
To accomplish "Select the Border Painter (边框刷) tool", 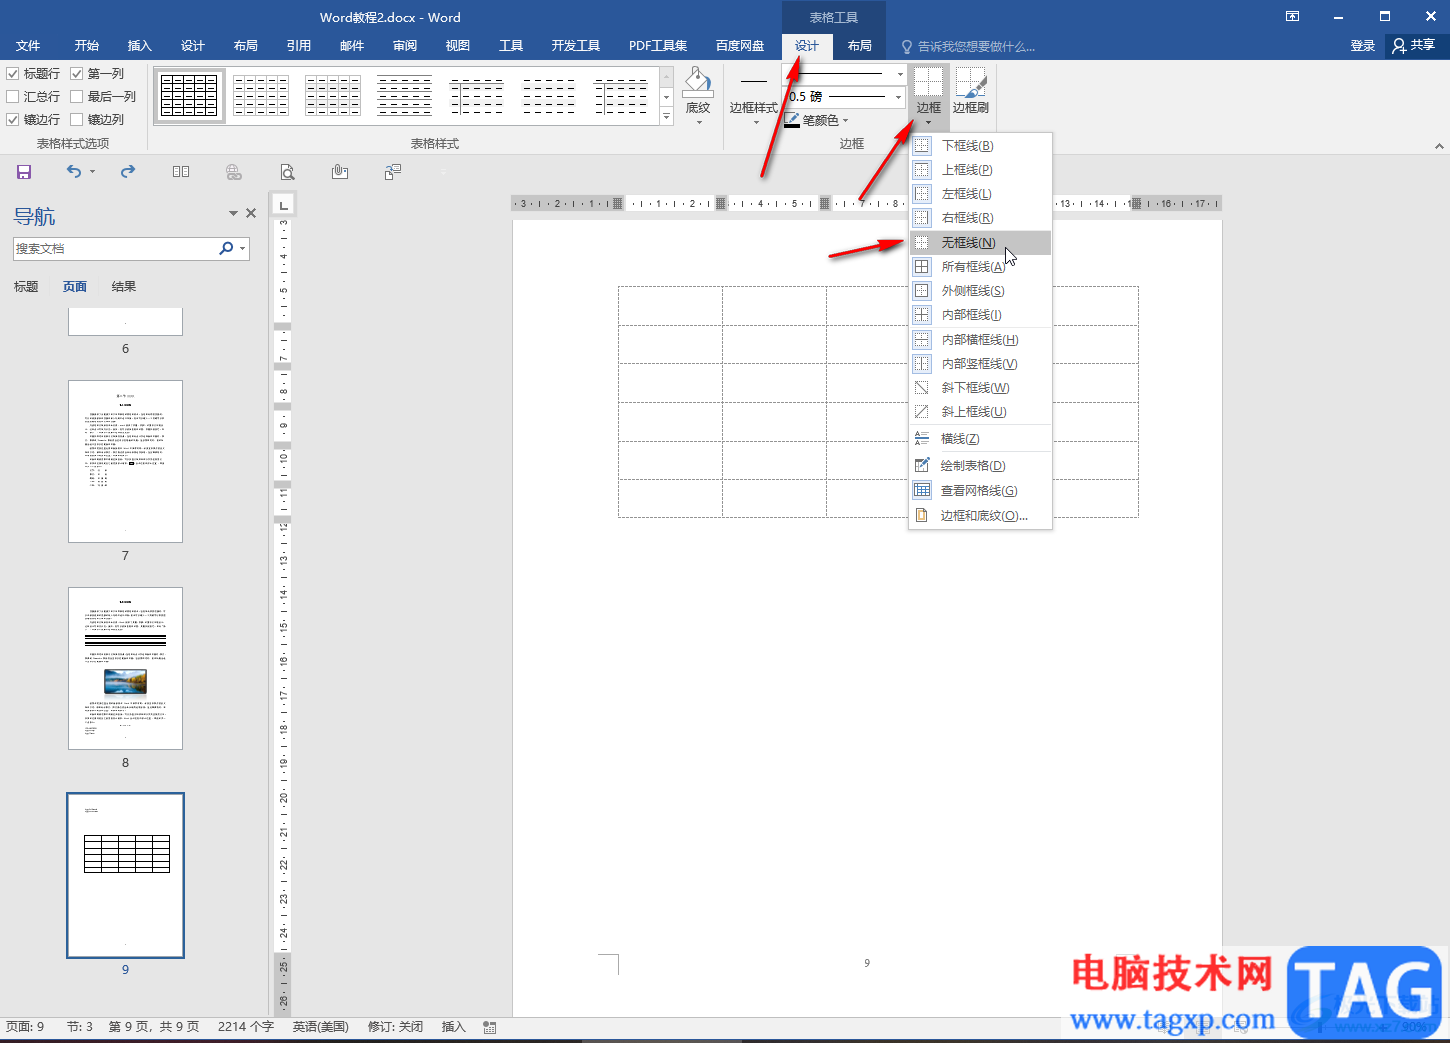I will [x=970, y=92].
